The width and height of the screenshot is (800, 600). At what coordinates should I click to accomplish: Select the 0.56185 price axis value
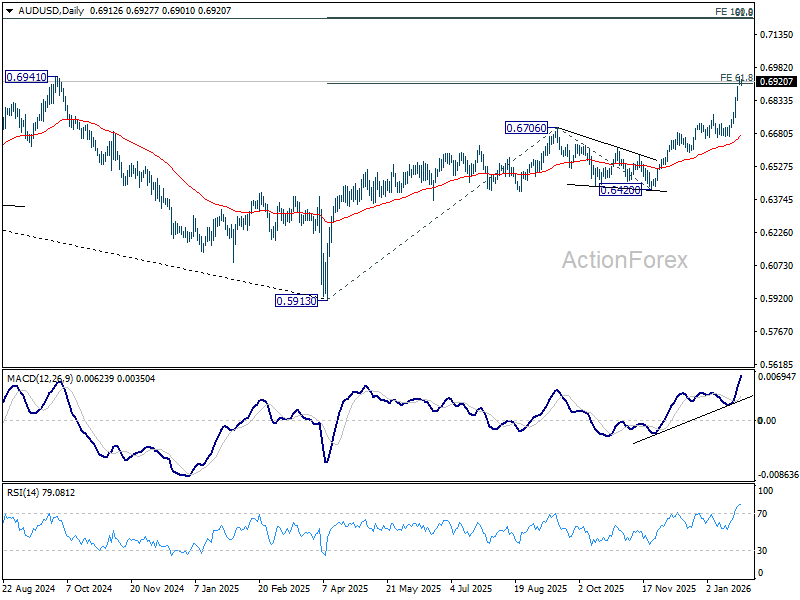coord(776,365)
